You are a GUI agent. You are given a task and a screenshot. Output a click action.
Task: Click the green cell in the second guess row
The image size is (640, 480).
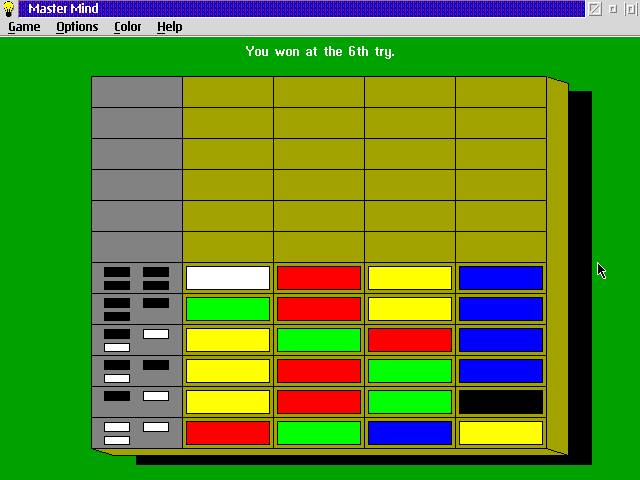click(410, 402)
